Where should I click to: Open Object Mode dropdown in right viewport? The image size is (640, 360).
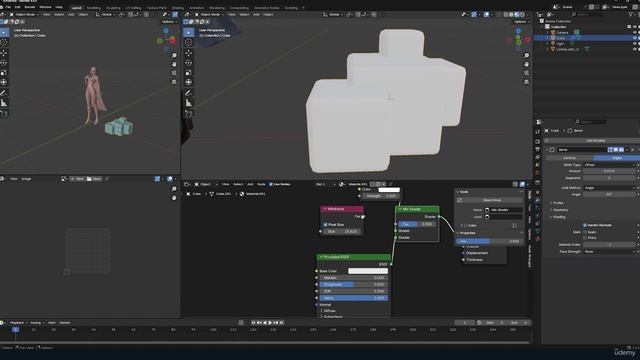209,14
